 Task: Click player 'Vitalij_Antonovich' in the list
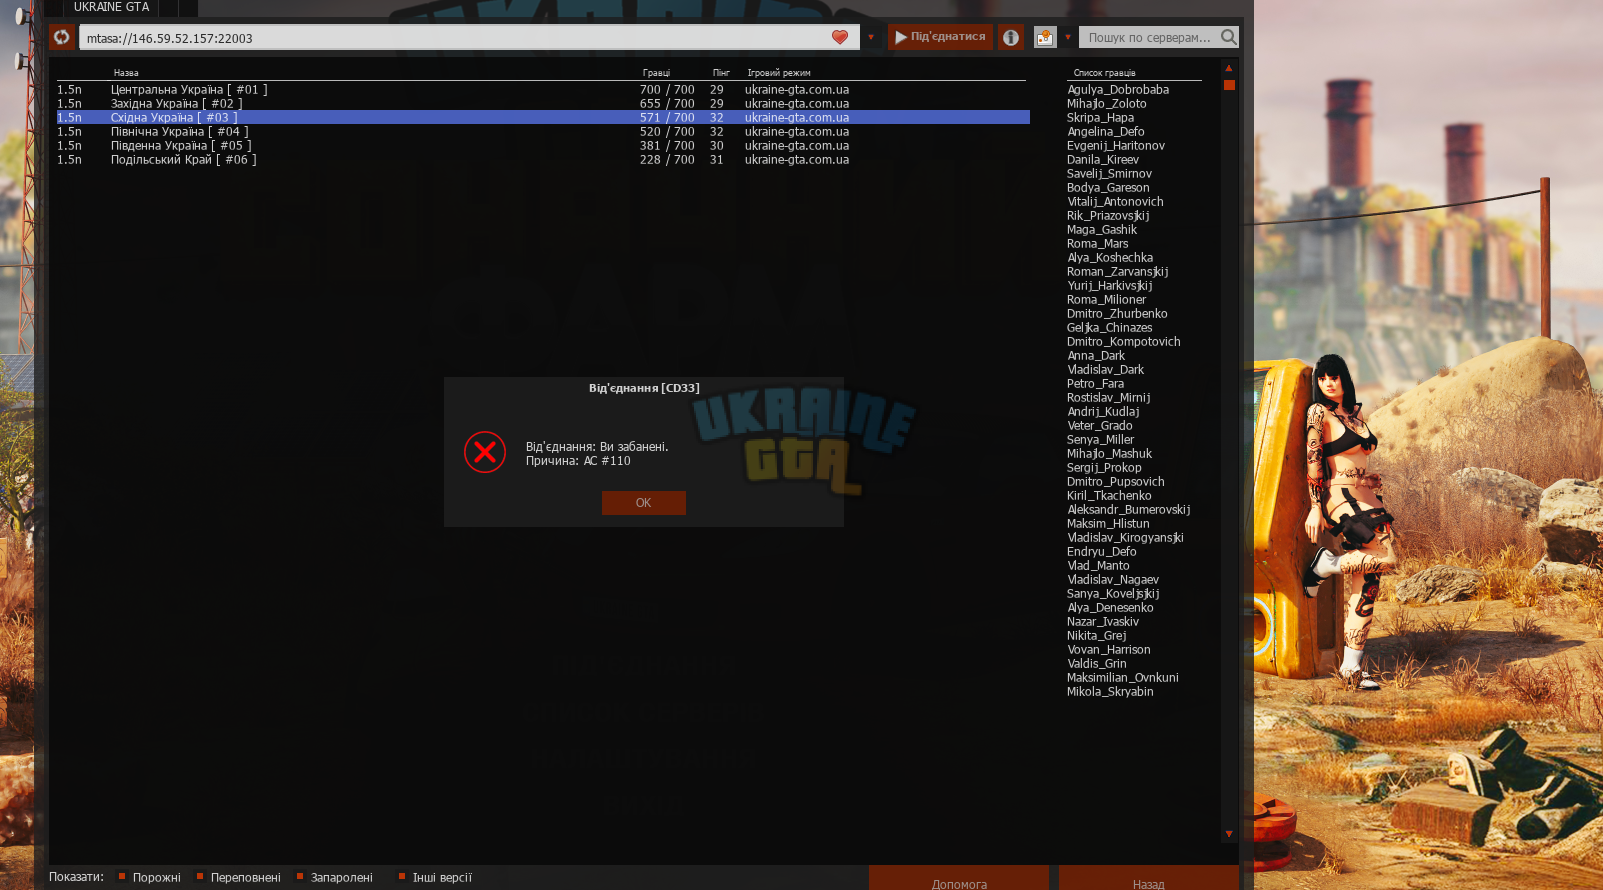pyautogui.click(x=1115, y=201)
